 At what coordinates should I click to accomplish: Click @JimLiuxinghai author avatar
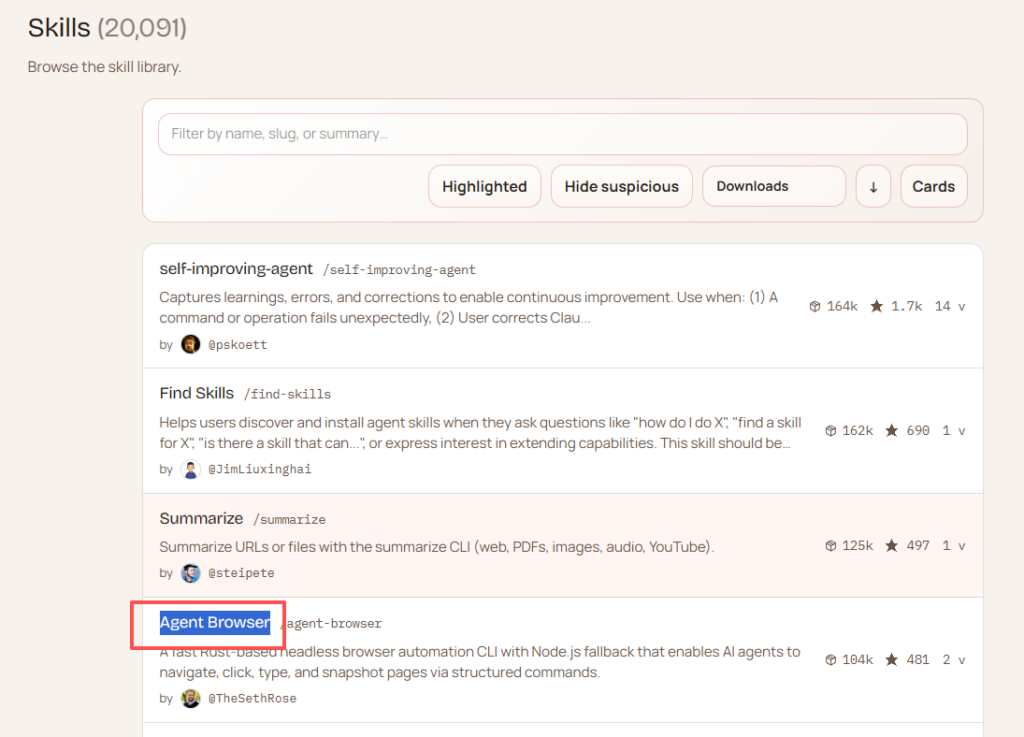coord(190,469)
